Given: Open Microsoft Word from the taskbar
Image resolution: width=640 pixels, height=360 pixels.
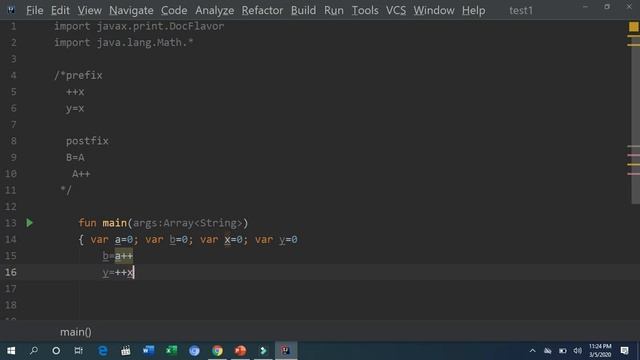Looking at the screenshot, I should 149,351.
